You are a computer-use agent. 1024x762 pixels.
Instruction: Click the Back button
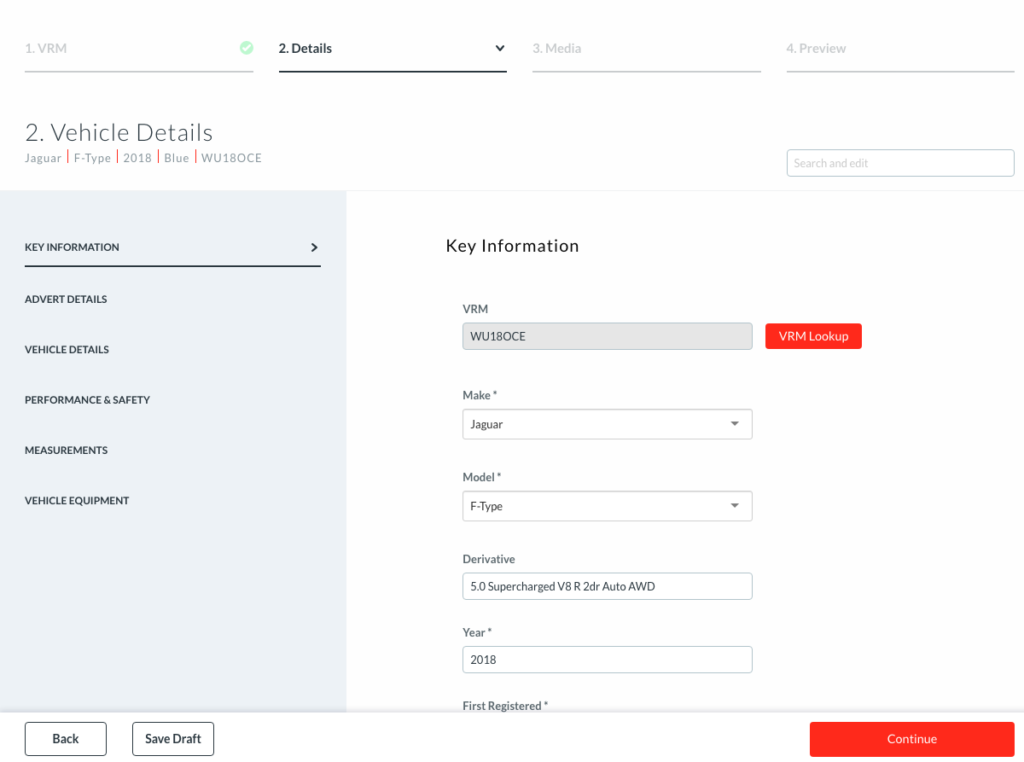click(x=66, y=739)
